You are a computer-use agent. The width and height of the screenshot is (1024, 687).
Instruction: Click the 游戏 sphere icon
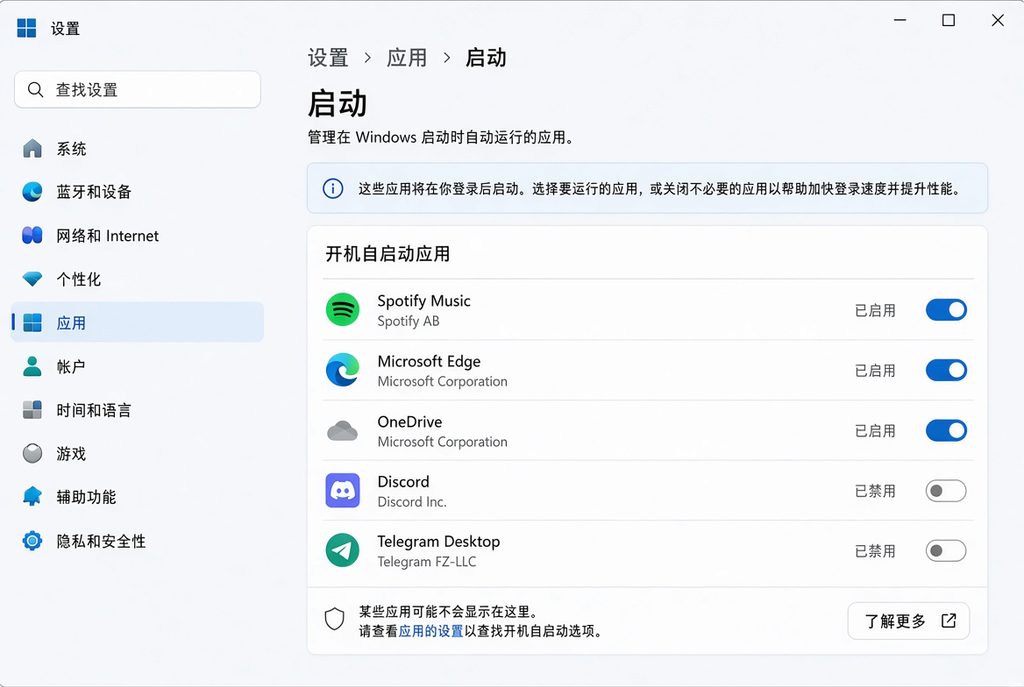pyautogui.click(x=32, y=453)
